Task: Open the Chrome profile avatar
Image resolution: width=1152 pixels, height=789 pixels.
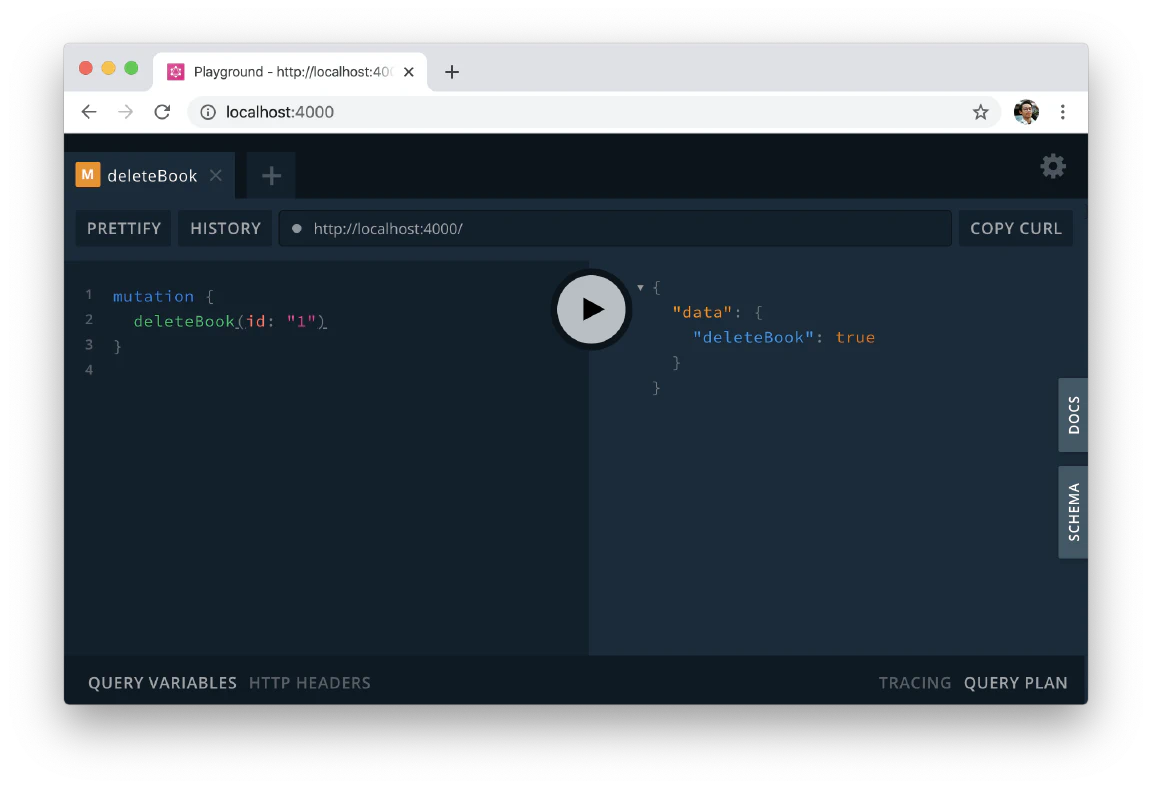Action: [x=1026, y=112]
